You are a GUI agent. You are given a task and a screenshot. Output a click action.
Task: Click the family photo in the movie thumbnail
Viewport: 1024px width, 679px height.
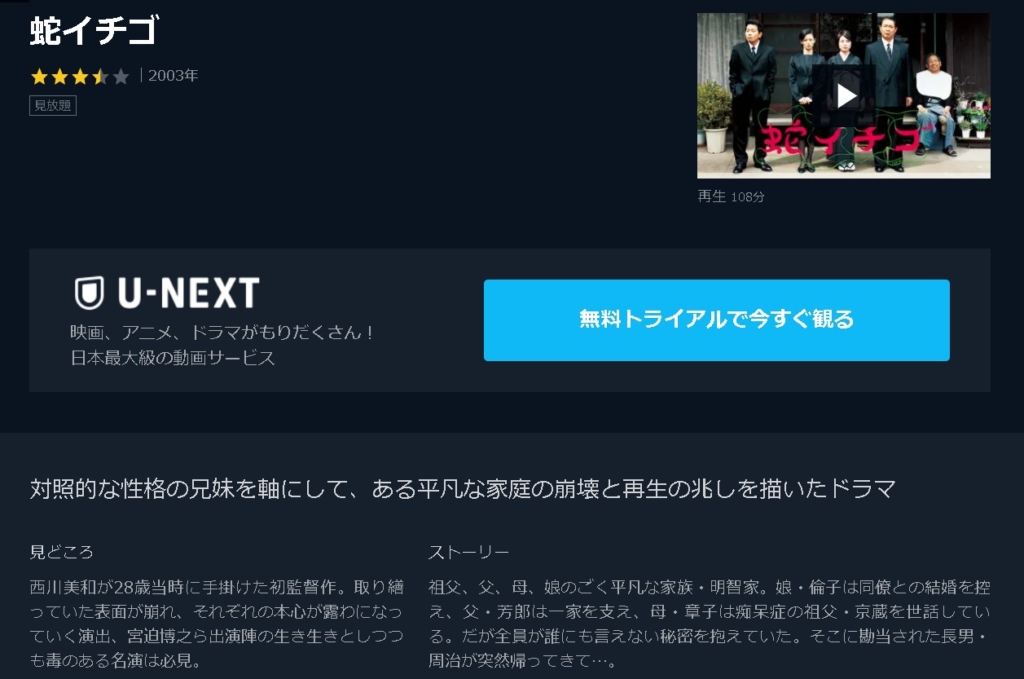pos(844,95)
